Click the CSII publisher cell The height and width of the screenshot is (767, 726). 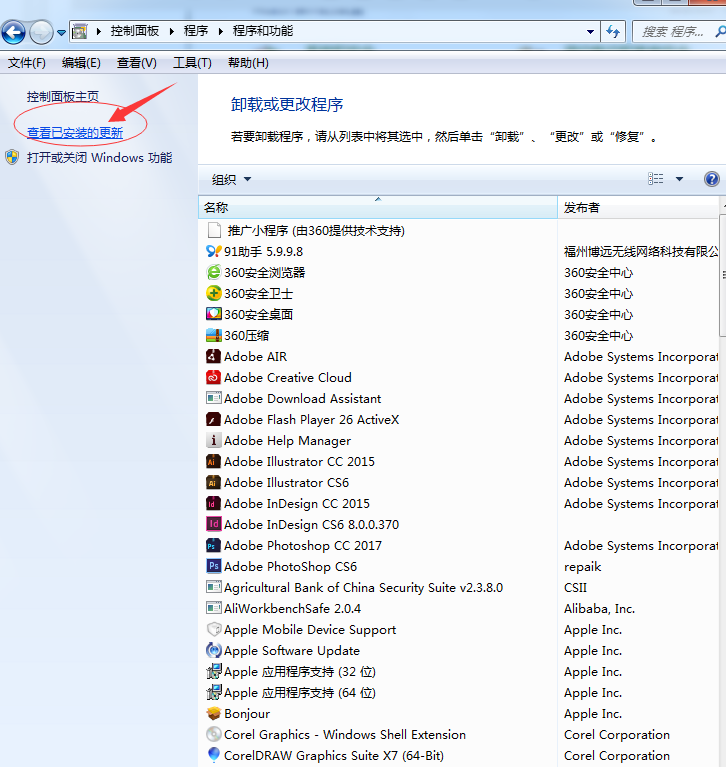[575, 587]
